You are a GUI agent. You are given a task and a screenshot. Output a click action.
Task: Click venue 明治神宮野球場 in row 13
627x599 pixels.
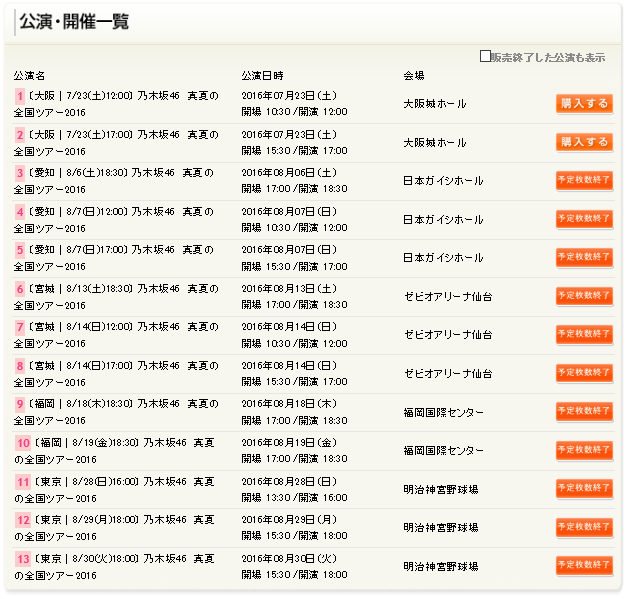[441, 567]
